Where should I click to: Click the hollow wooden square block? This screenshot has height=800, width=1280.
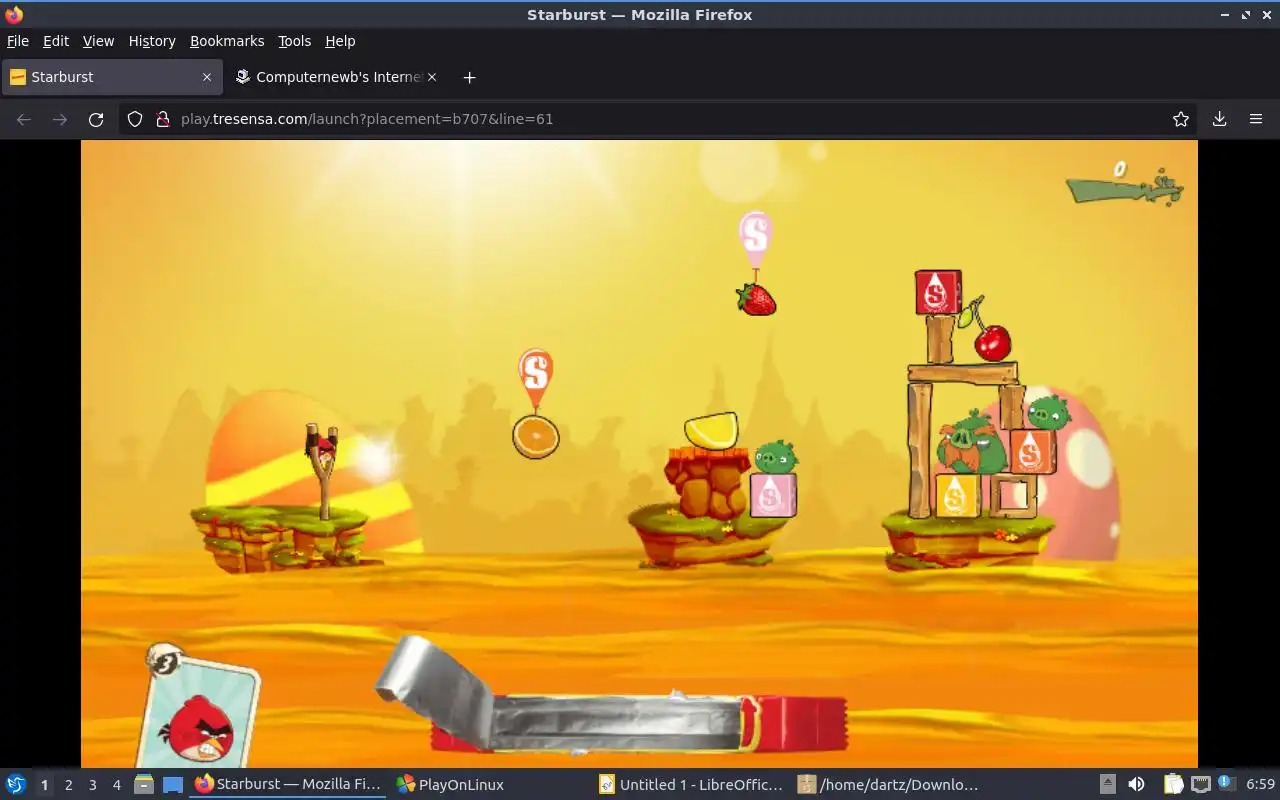pyautogui.click(x=1014, y=495)
